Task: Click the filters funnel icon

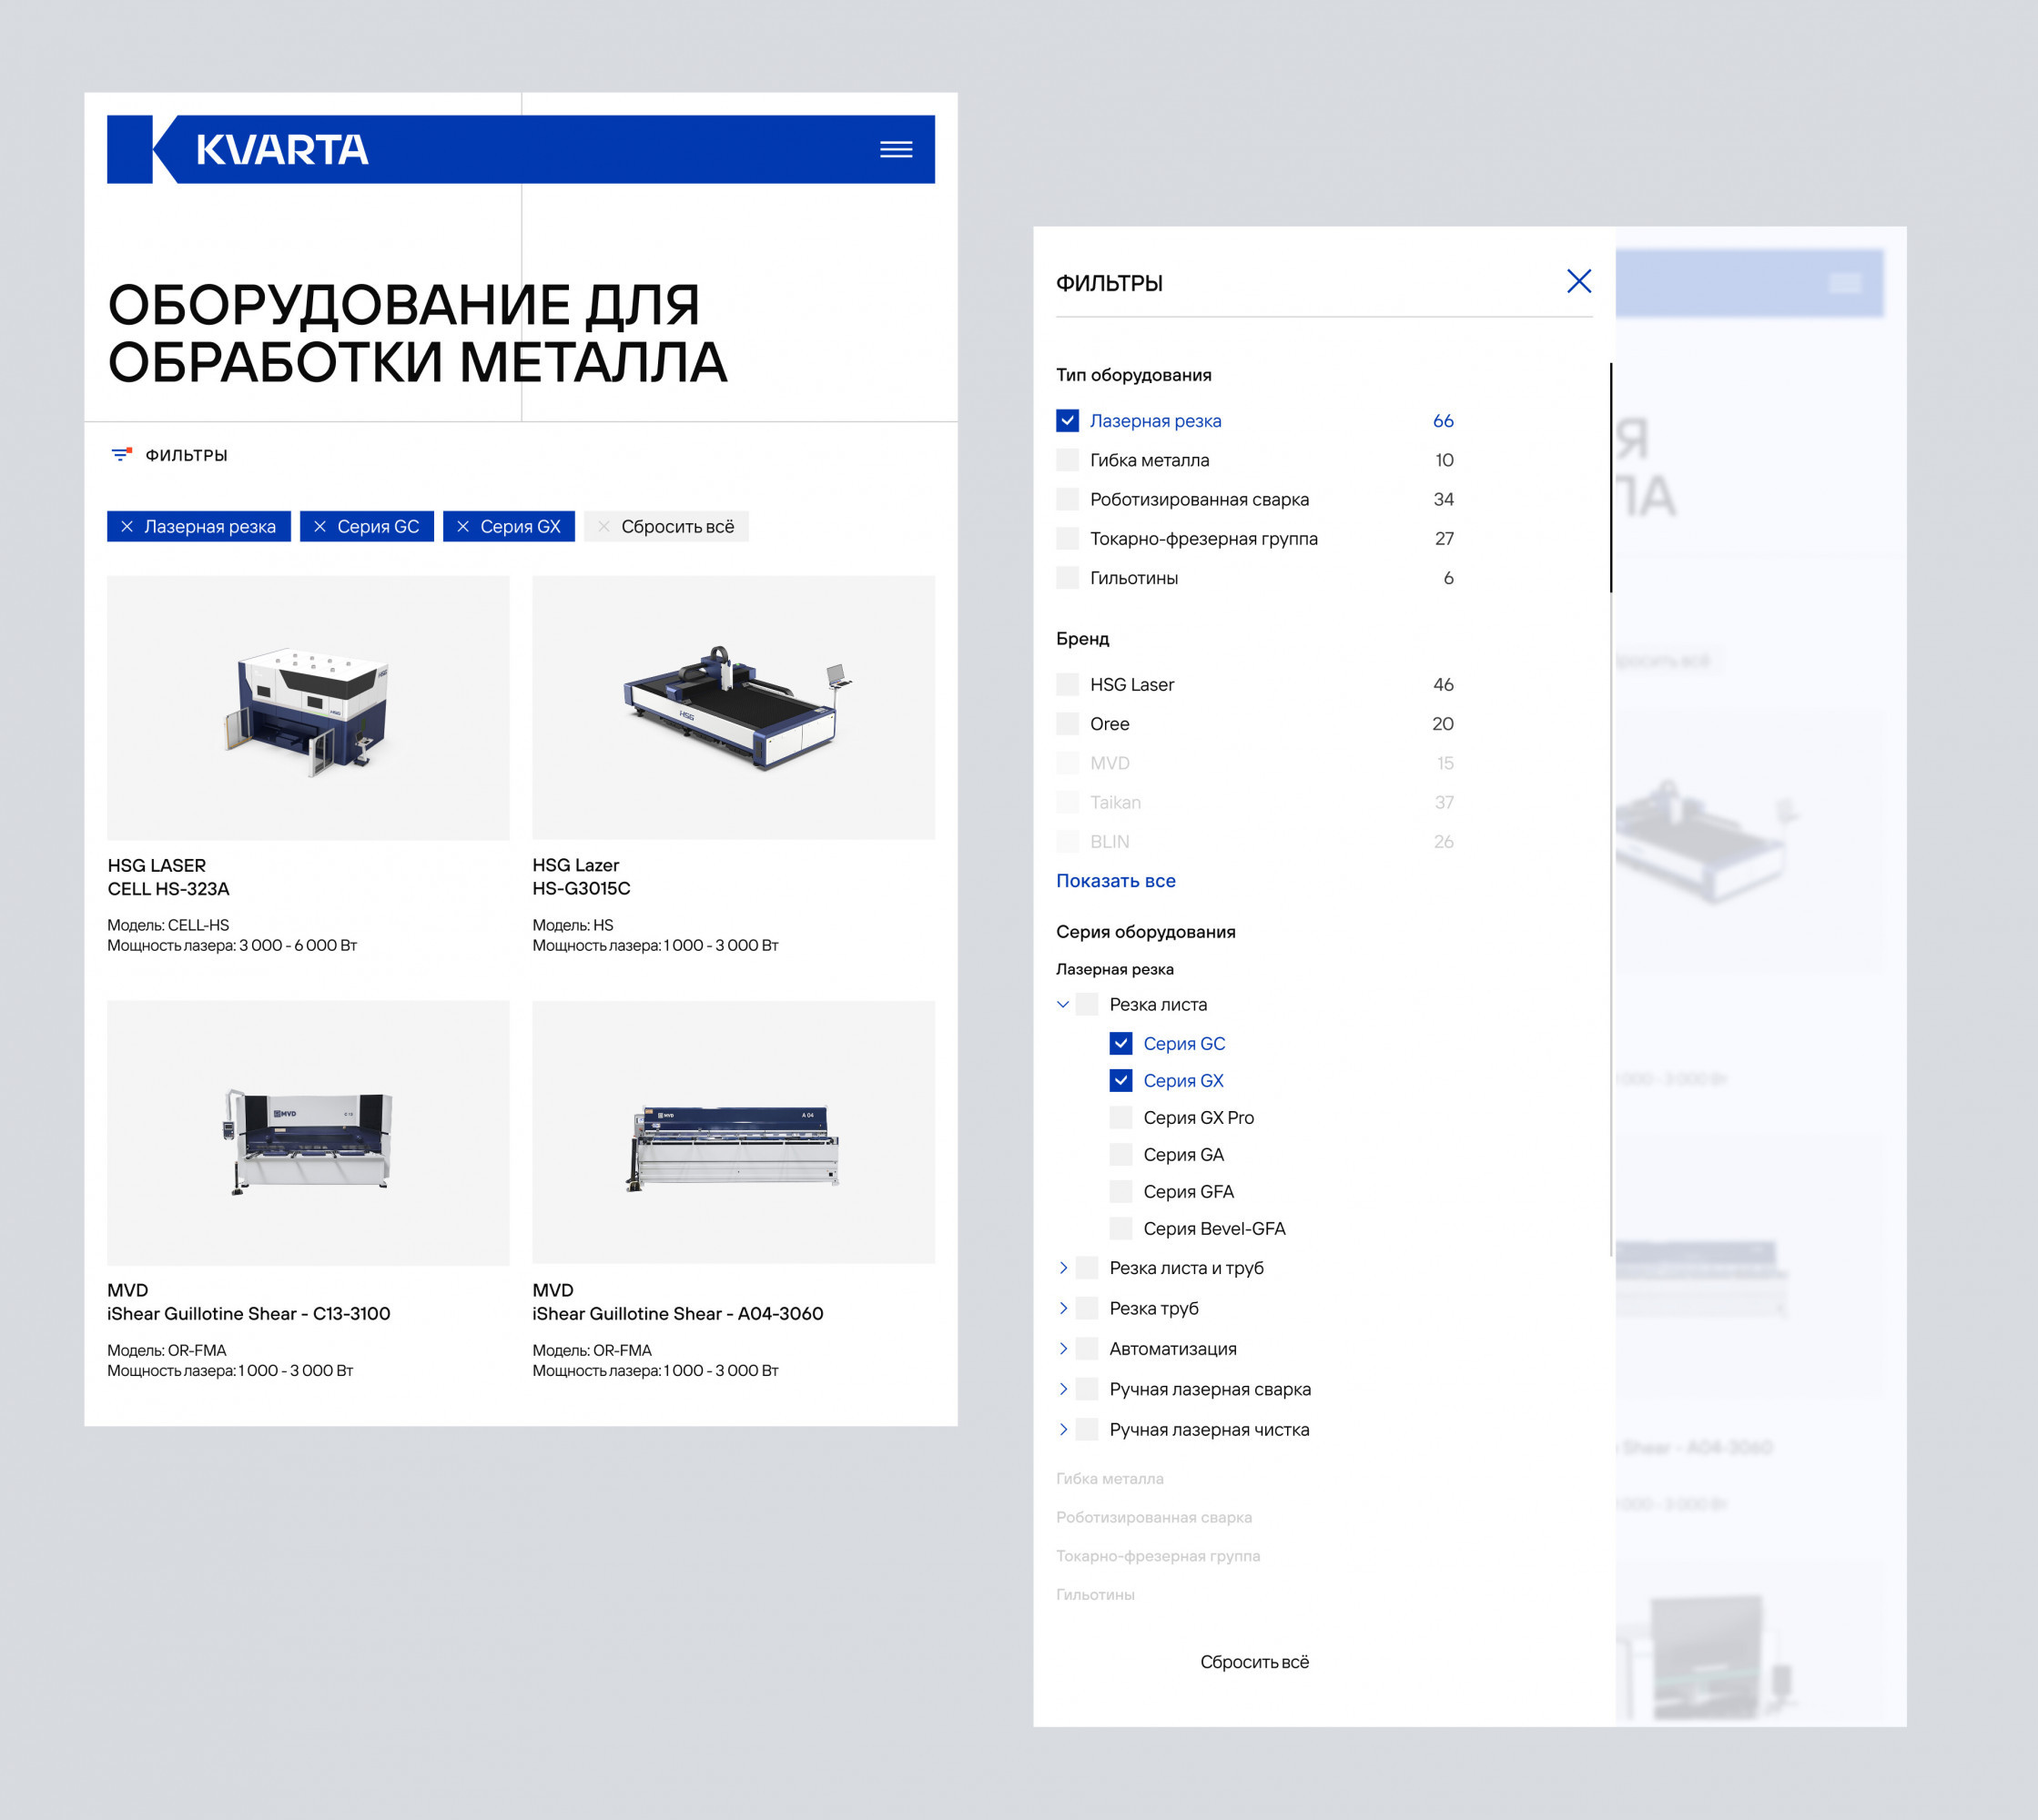Action: [121, 455]
